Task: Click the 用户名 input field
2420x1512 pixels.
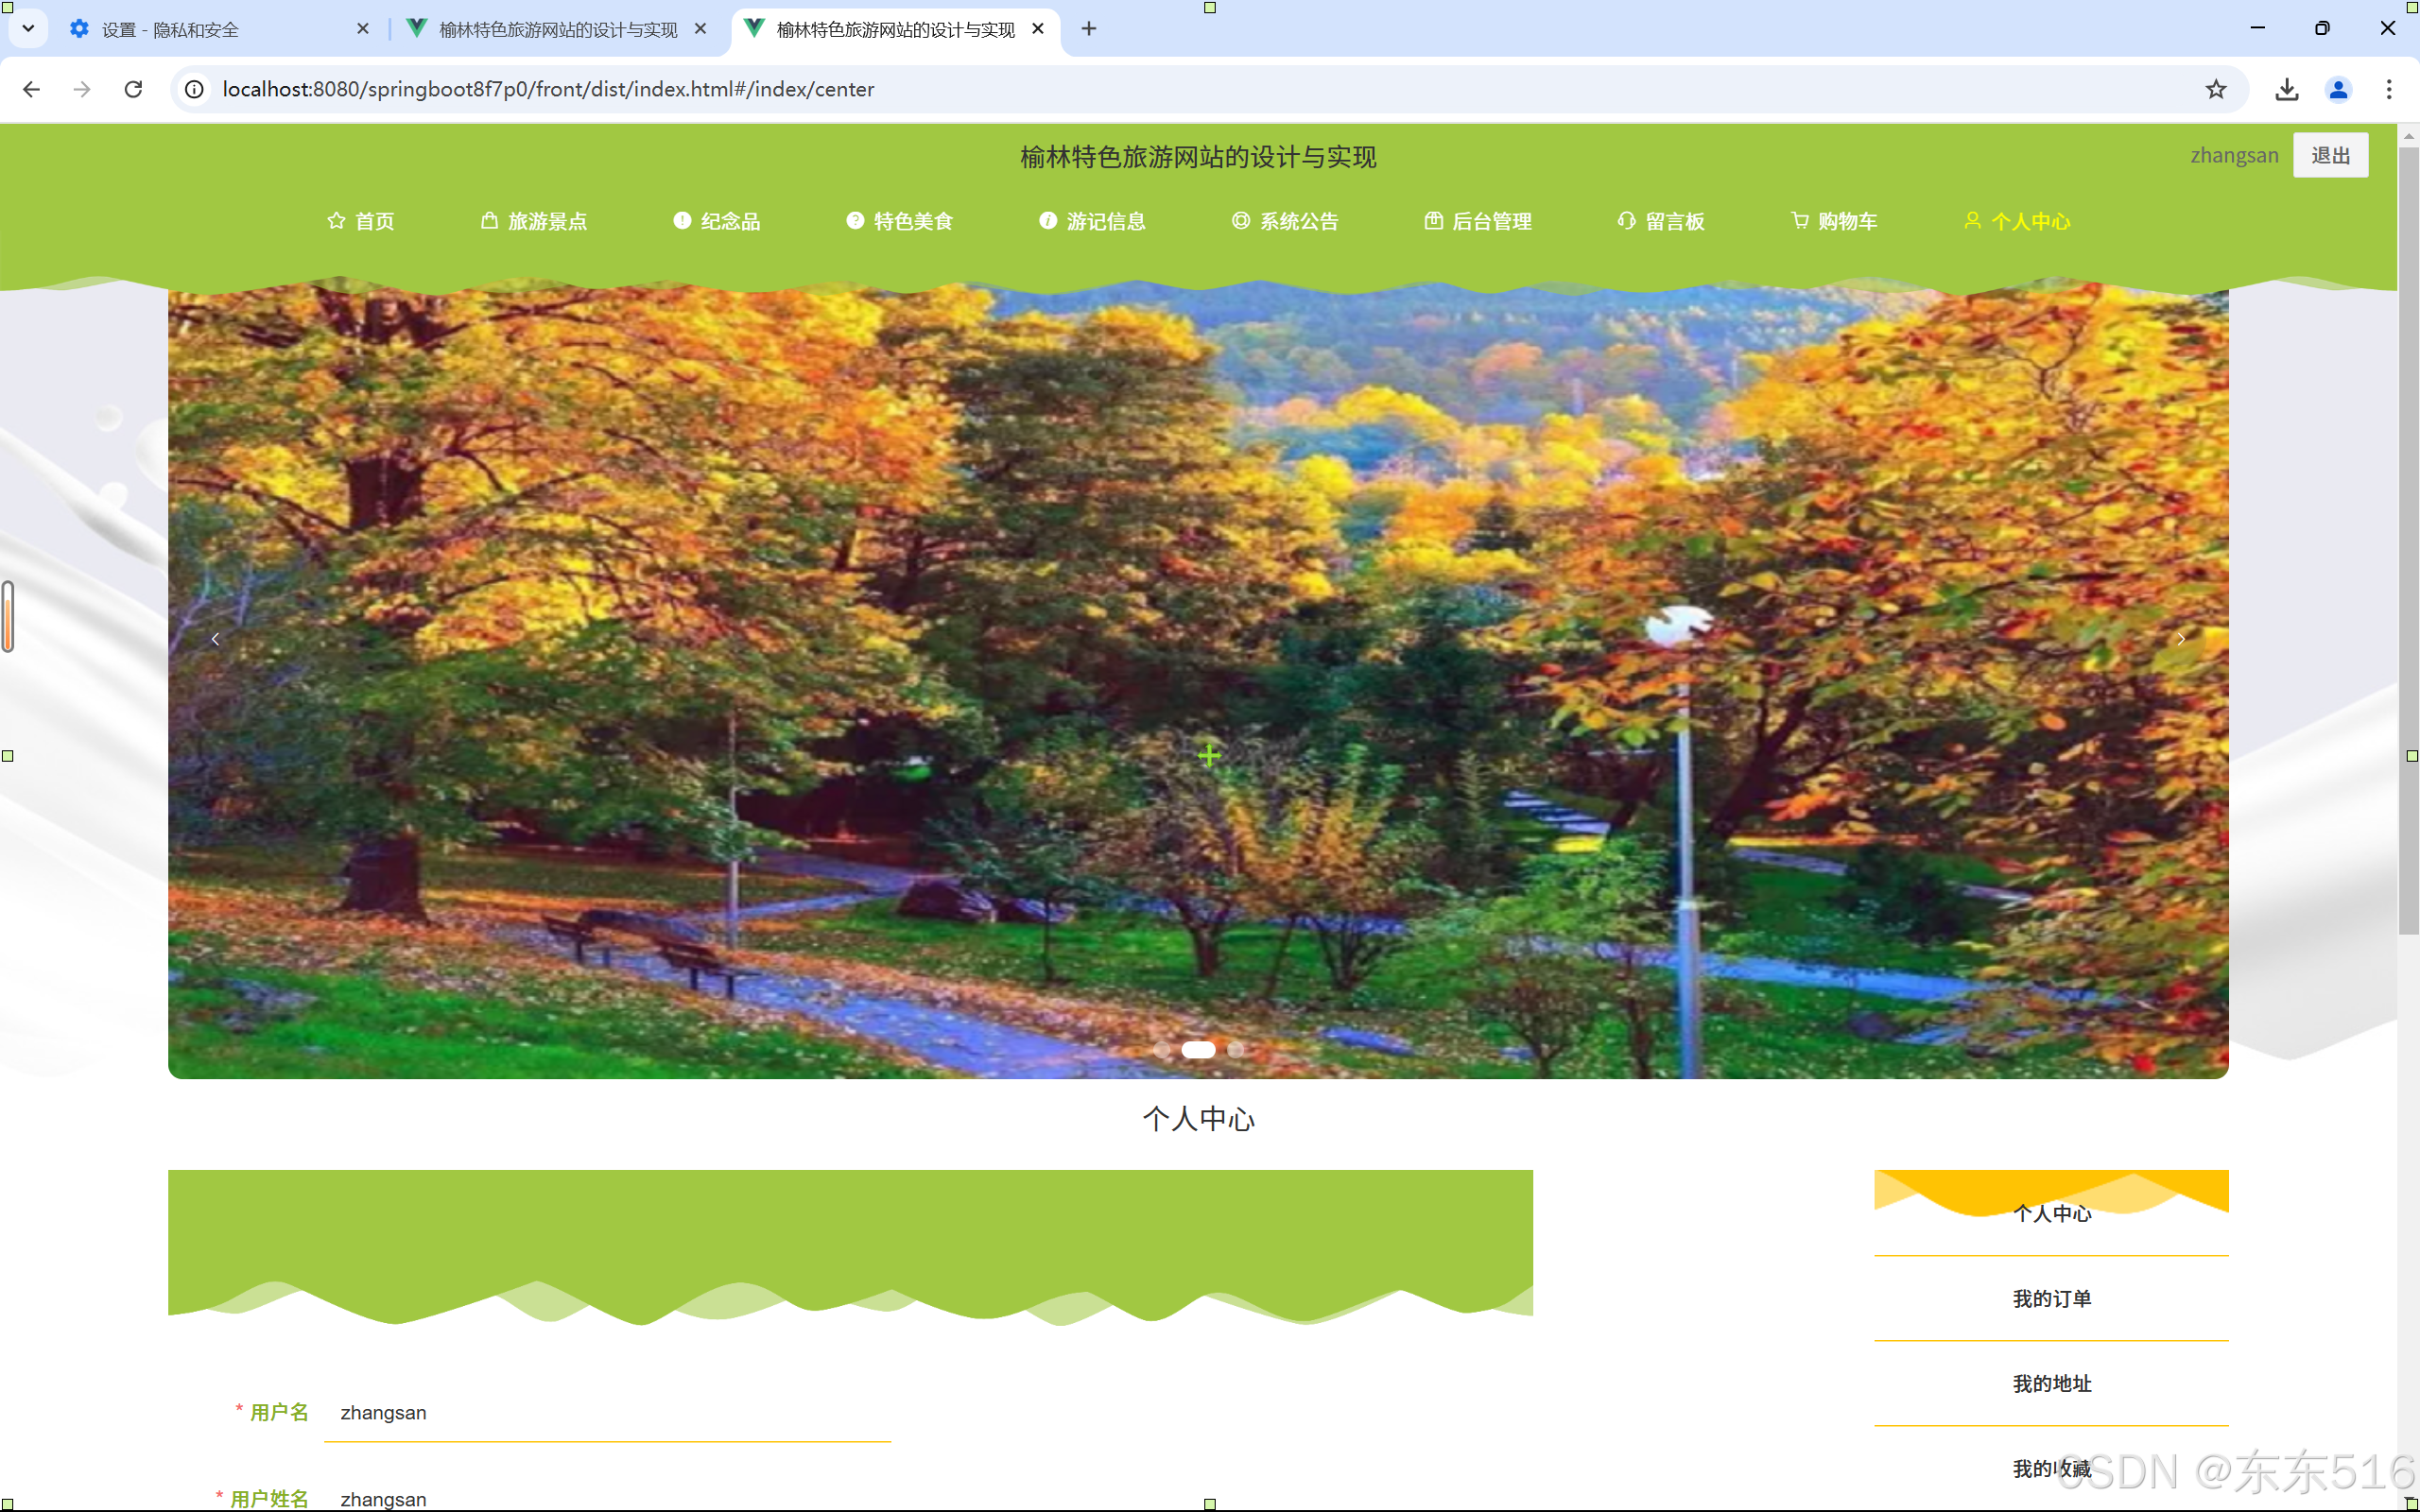Action: click(607, 1412)
